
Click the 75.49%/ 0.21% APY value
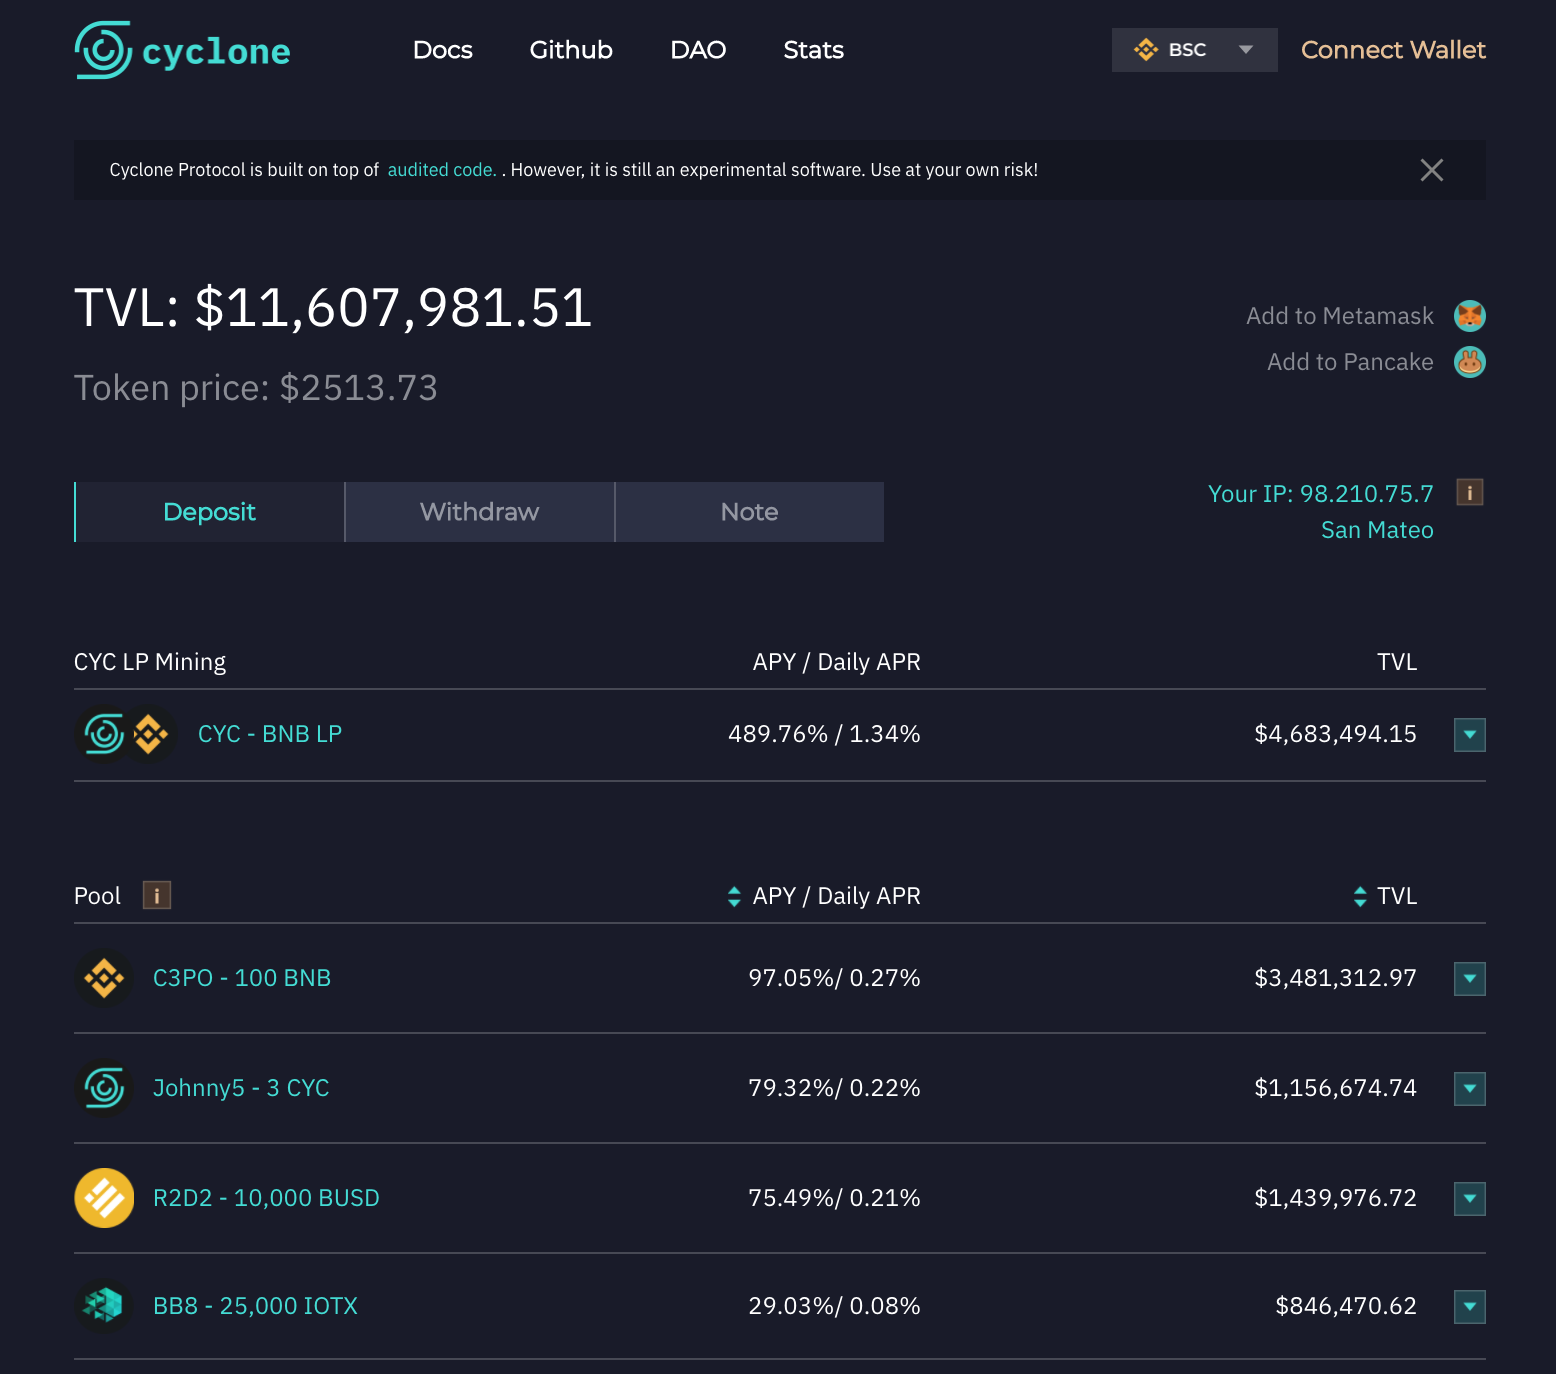pos(834,1198)
